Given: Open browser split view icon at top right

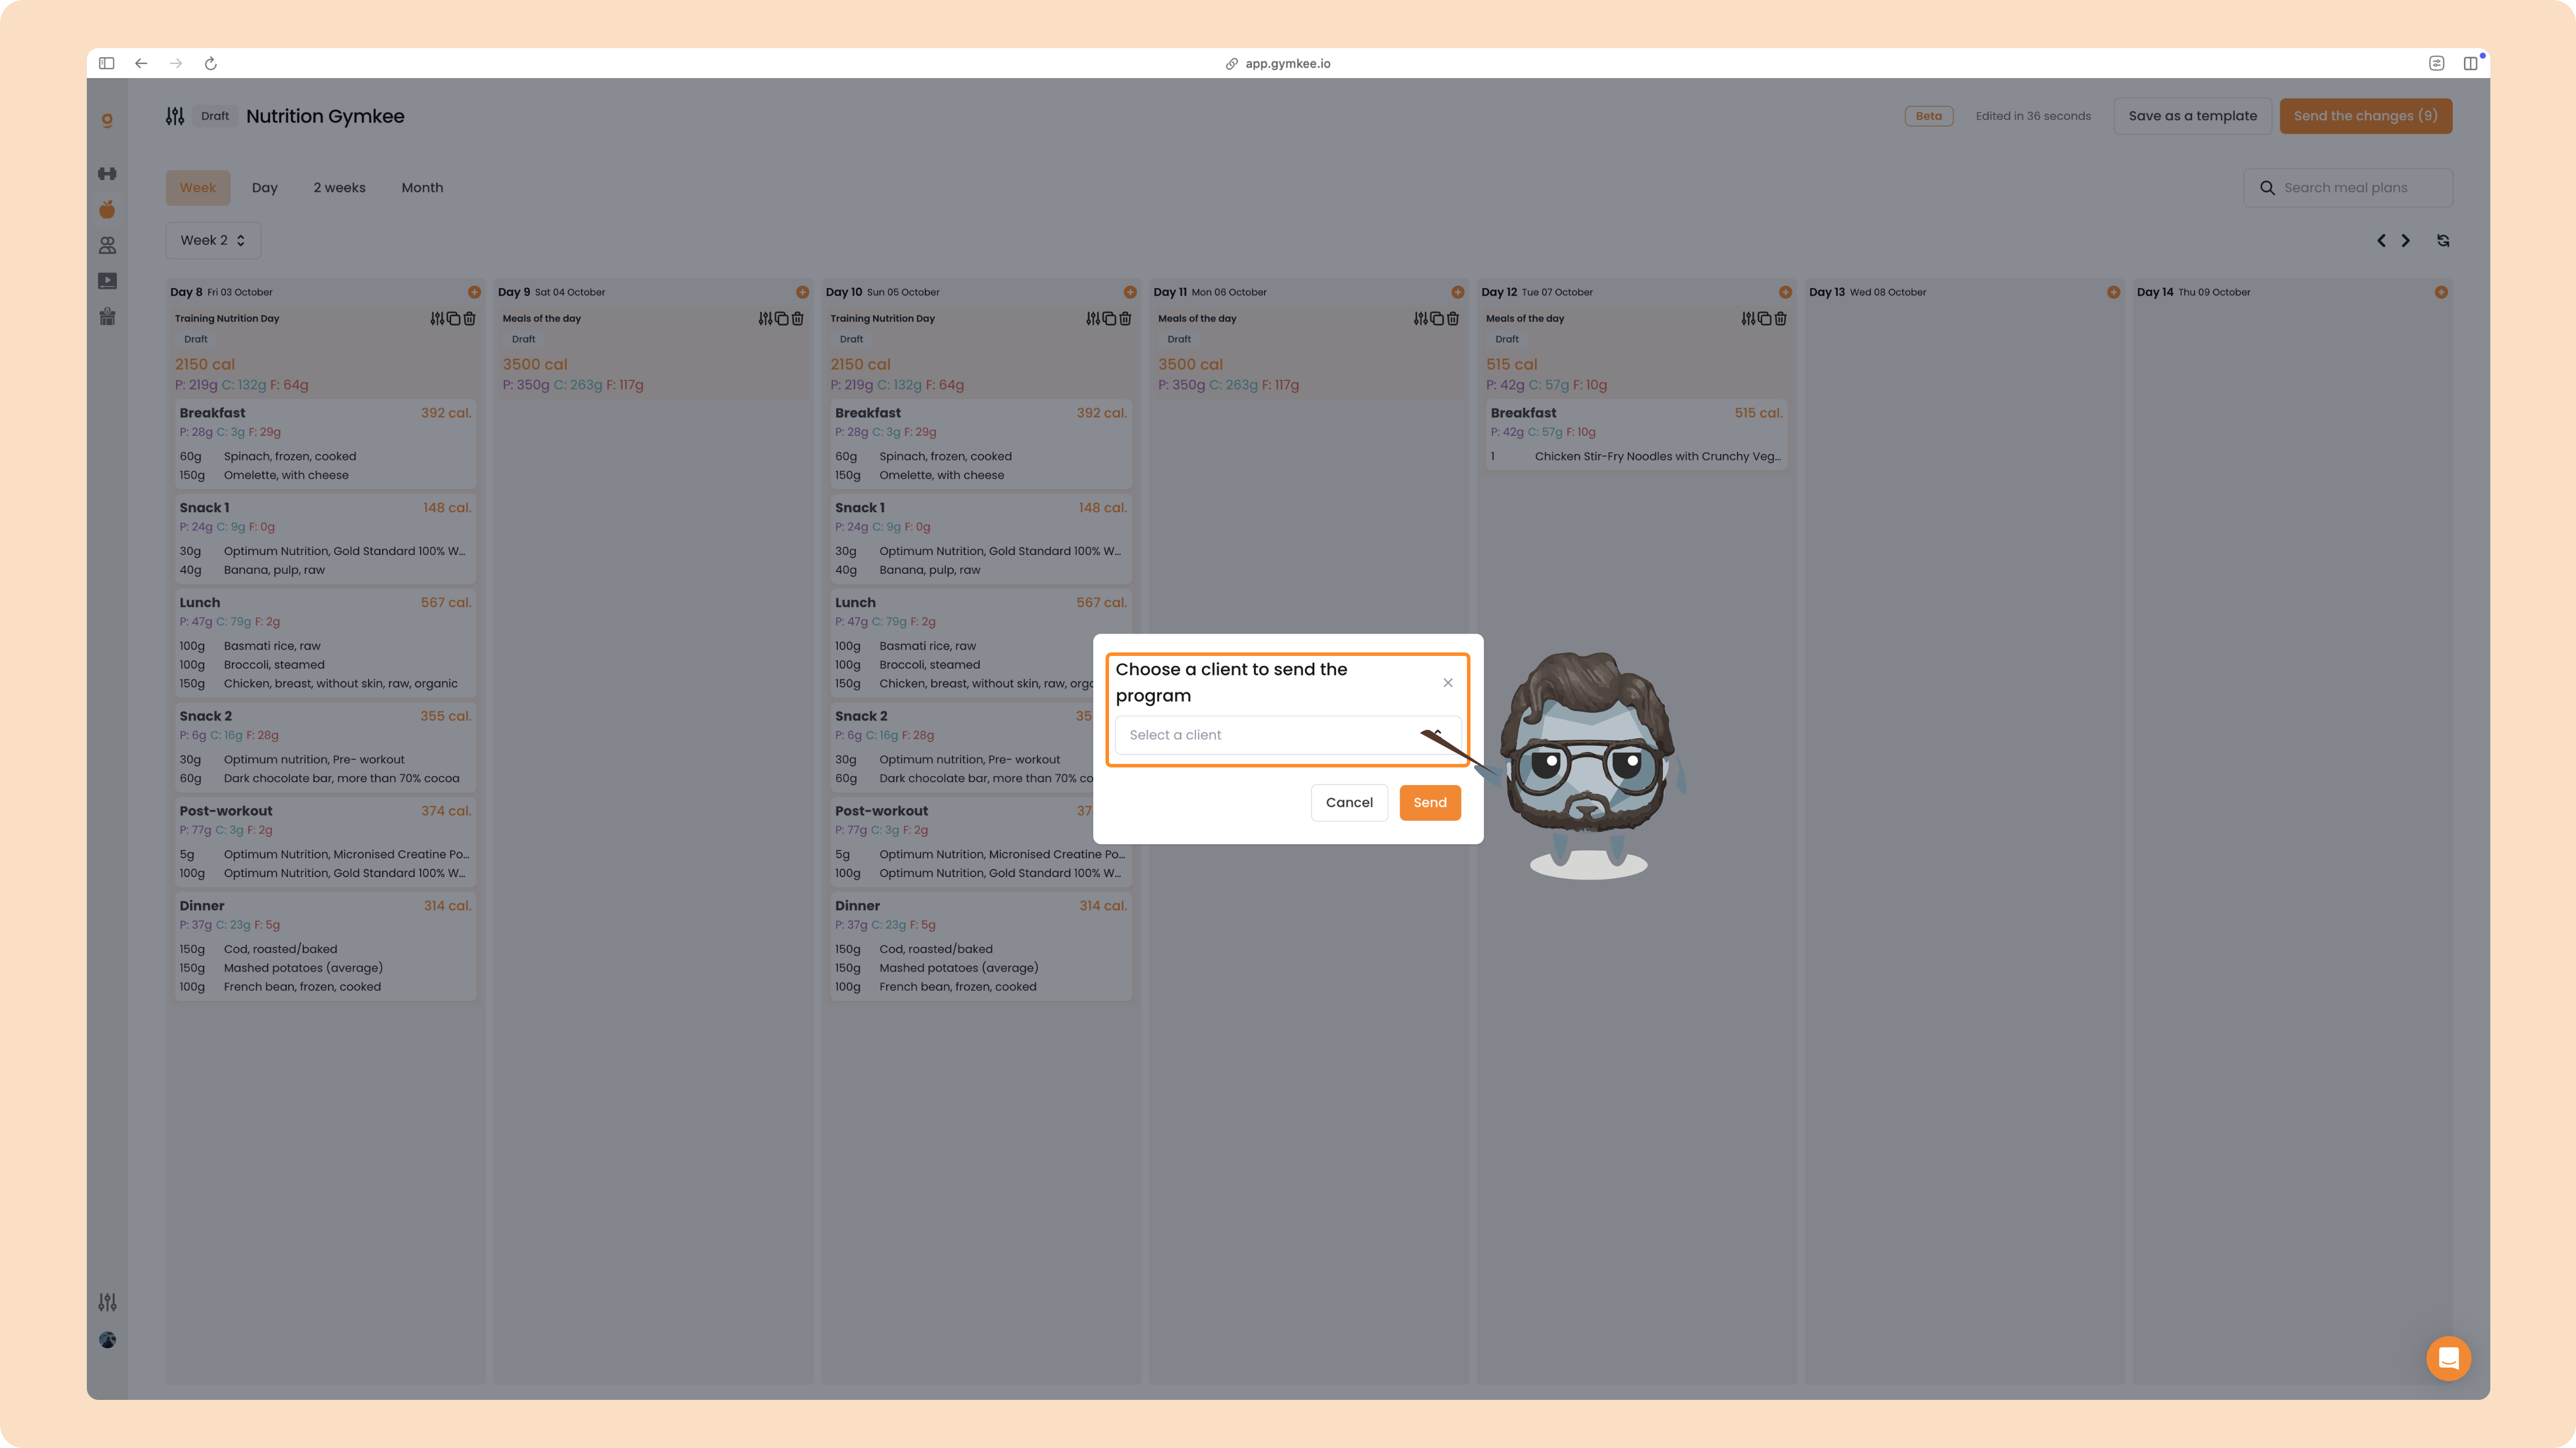Looking at the screenshot, I should [2470, 63].
